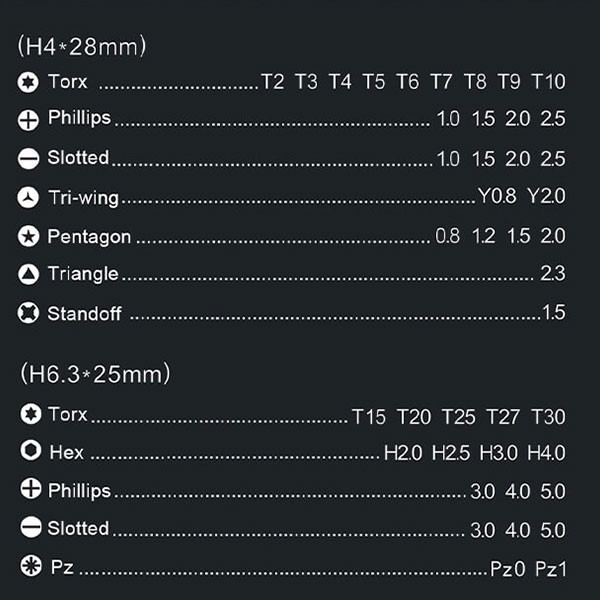This screenshot has width=600, height=600.
Task: Click the Slotted icon in the H4*28mm section
Action: click(29, 159)
